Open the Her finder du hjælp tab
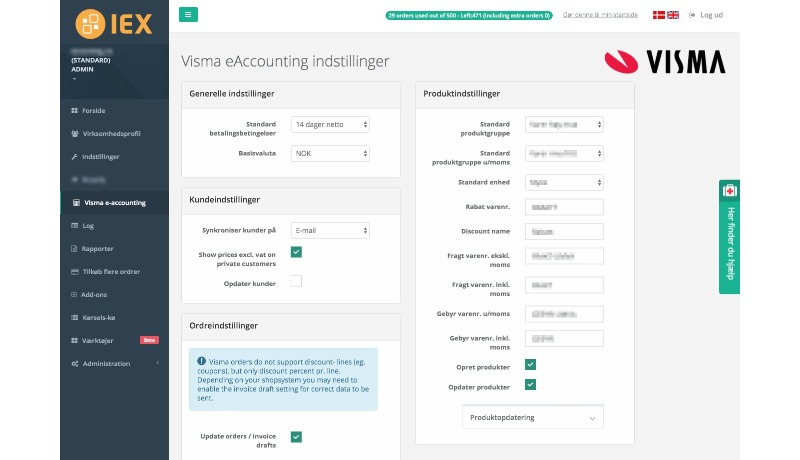The height and width of the screenshot is (460, 800). point(730,237)
